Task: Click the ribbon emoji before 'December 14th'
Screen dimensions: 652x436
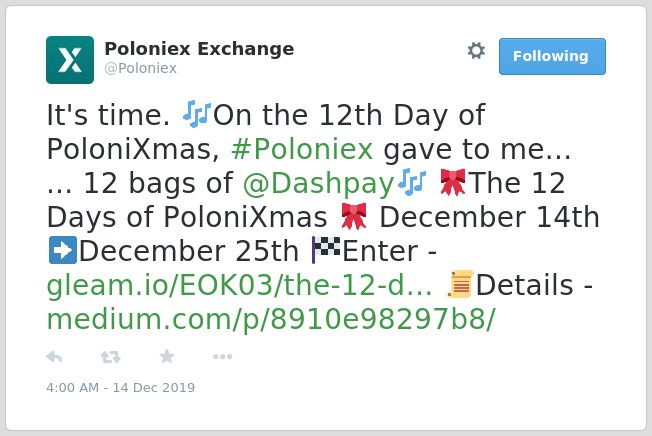Action: (x=354, y=216)
